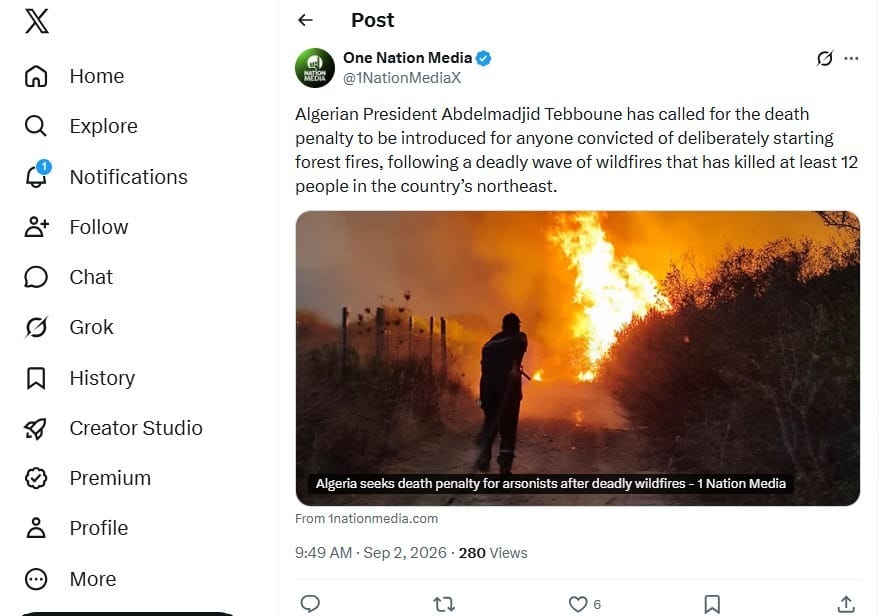
Task: Share the post with upload icon
Action: (846, 603)
